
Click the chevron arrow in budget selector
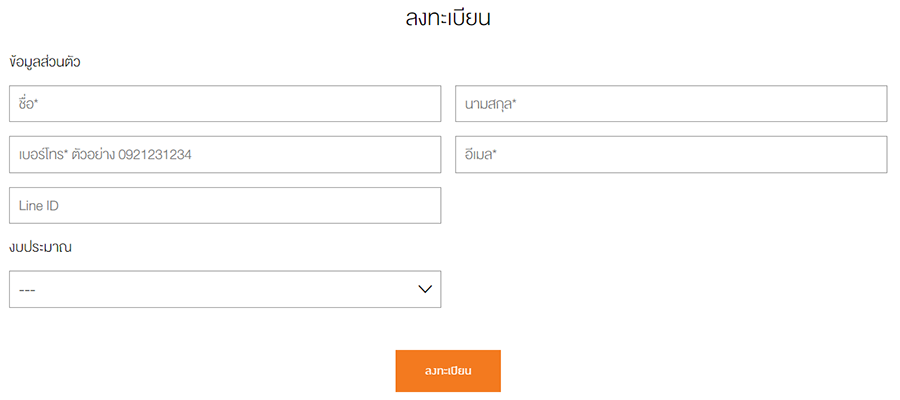(424, 289)
